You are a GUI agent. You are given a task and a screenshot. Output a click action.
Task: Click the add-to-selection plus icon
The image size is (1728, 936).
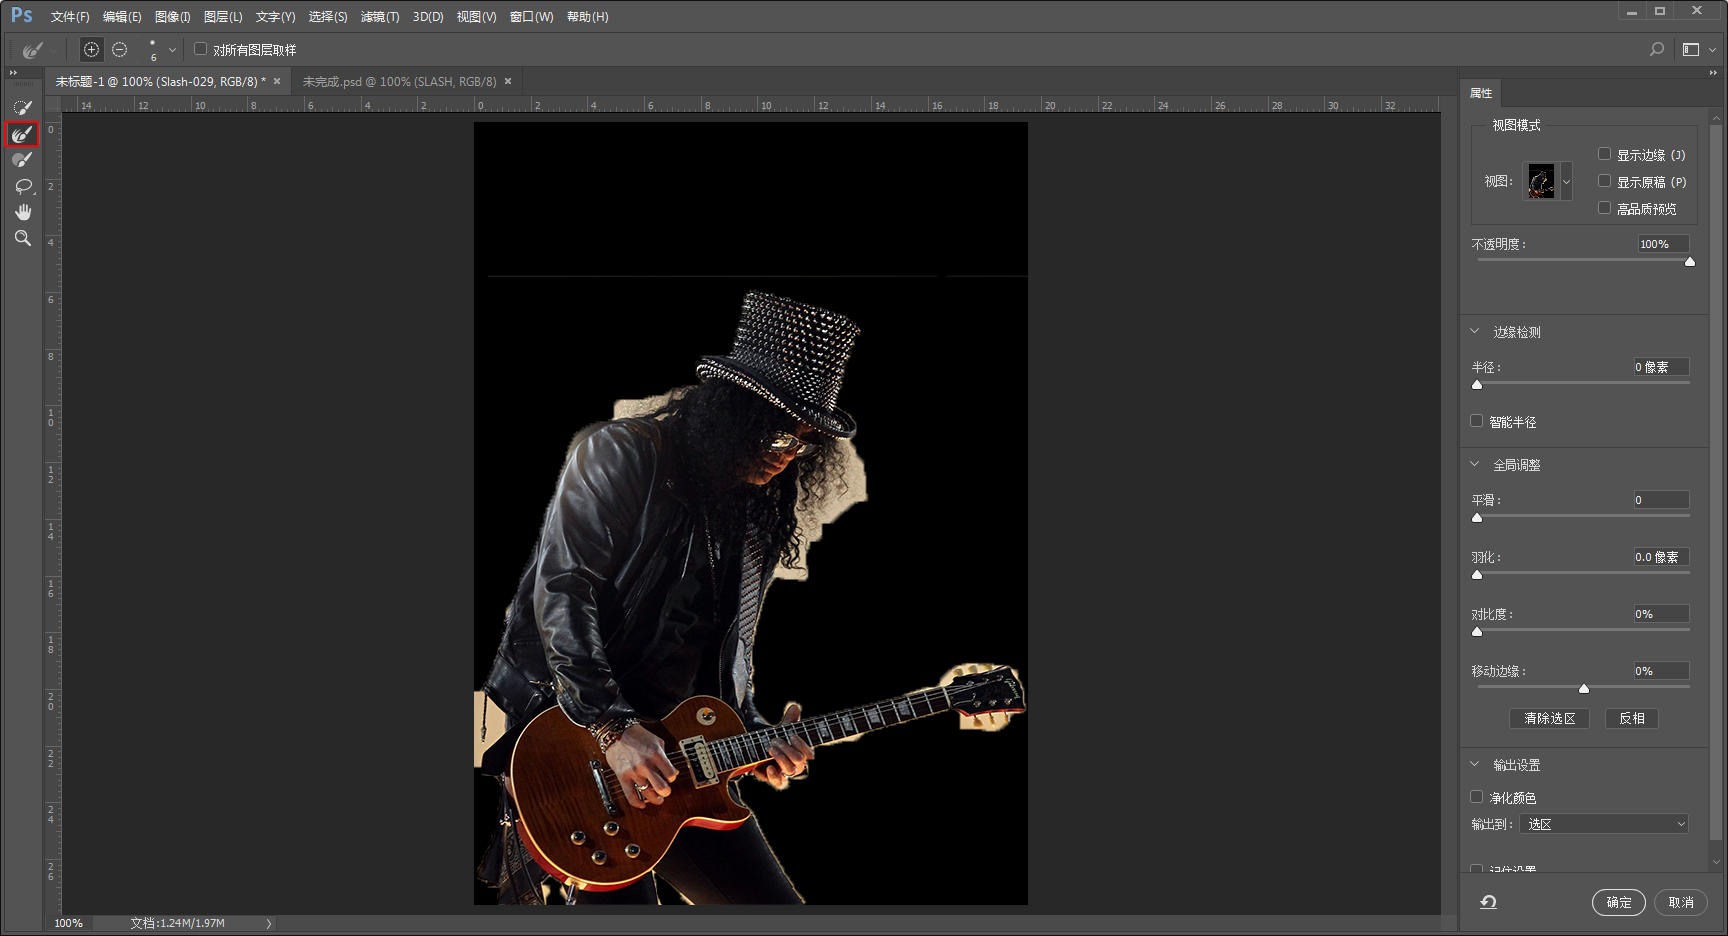click(91, 49)
